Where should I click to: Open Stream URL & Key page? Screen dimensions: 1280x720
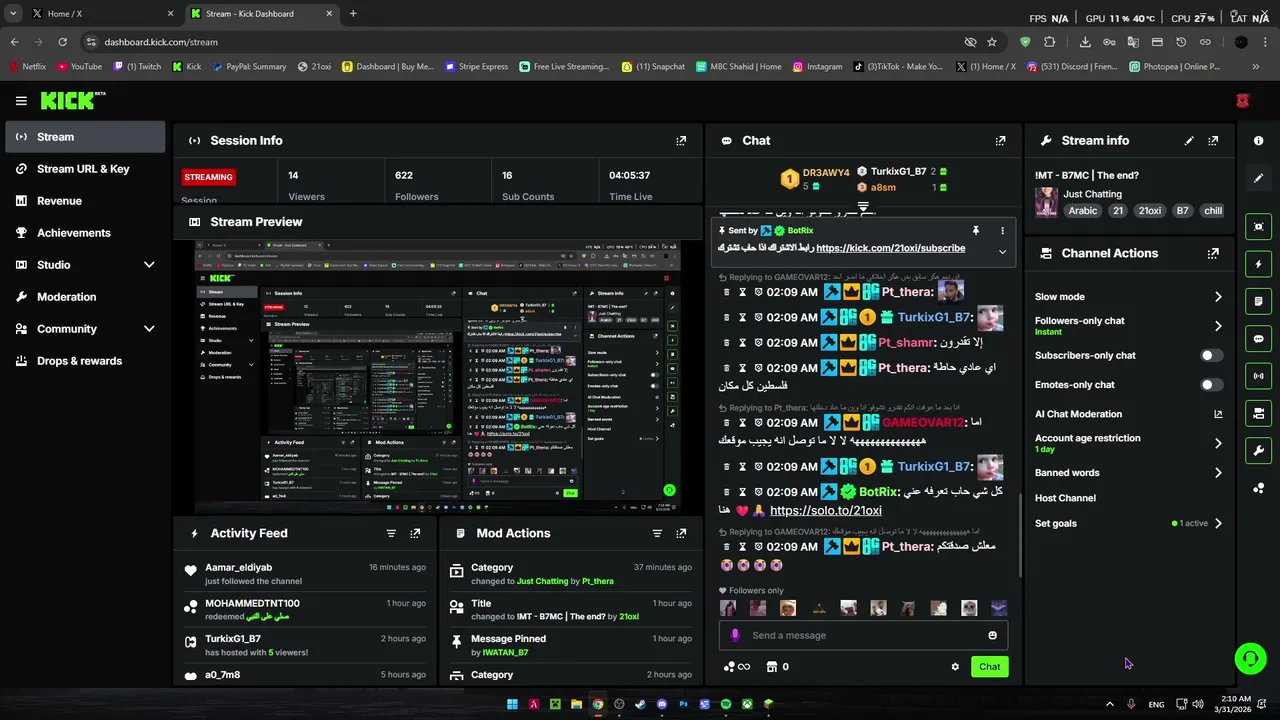tap(85, 169)
